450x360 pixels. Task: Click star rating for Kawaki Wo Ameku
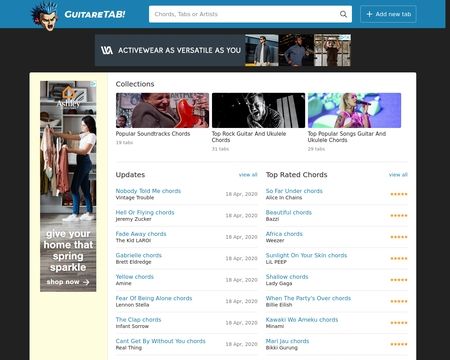click(399, 323)
